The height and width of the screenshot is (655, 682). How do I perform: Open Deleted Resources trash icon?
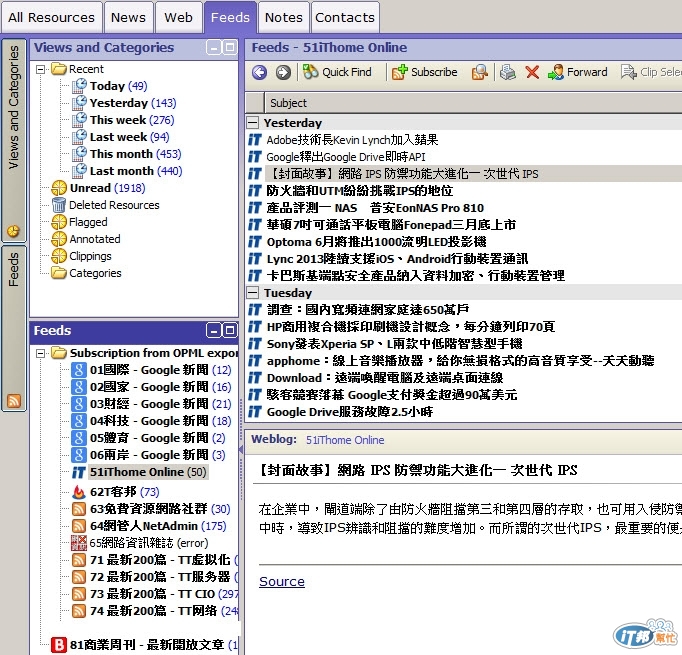click(x=59, y=205)
